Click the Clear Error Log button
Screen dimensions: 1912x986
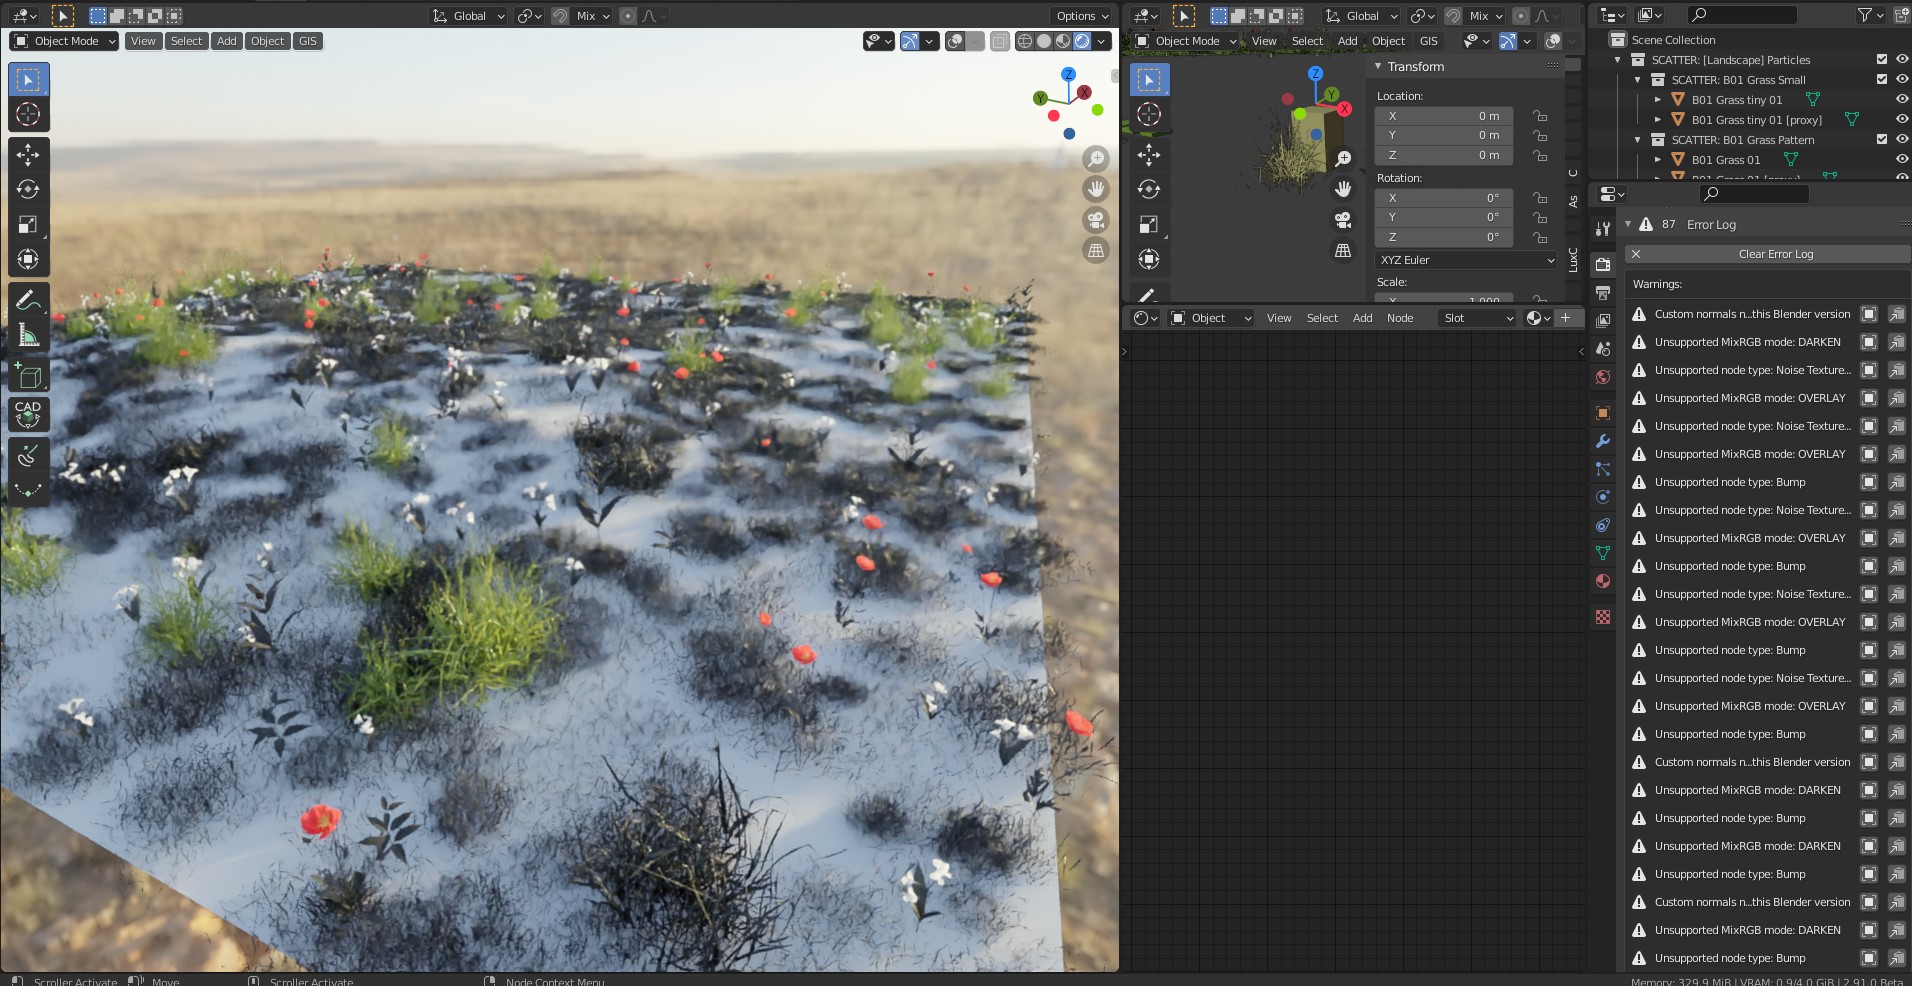[1775, 254]
